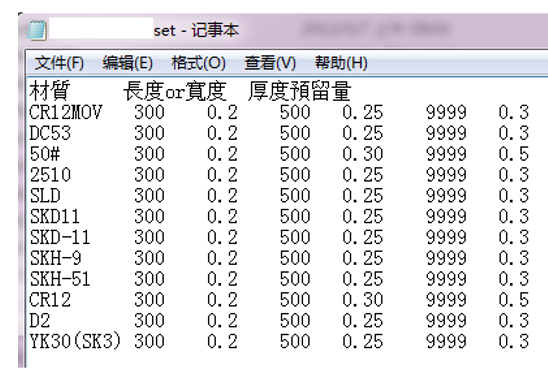
Task: Click 0.30 in the CR12 row
Action: [x=363, y=300]
